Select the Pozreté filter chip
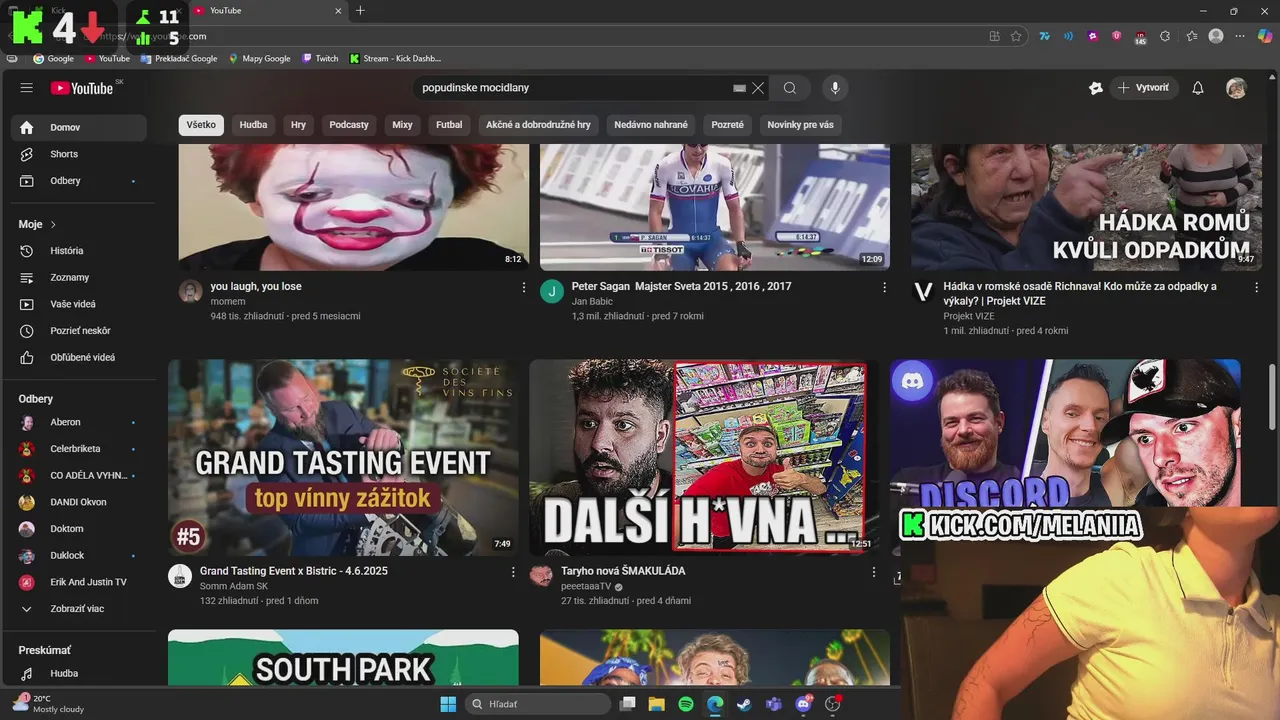Screen dimensions: 1280x720 coord(728,125)
